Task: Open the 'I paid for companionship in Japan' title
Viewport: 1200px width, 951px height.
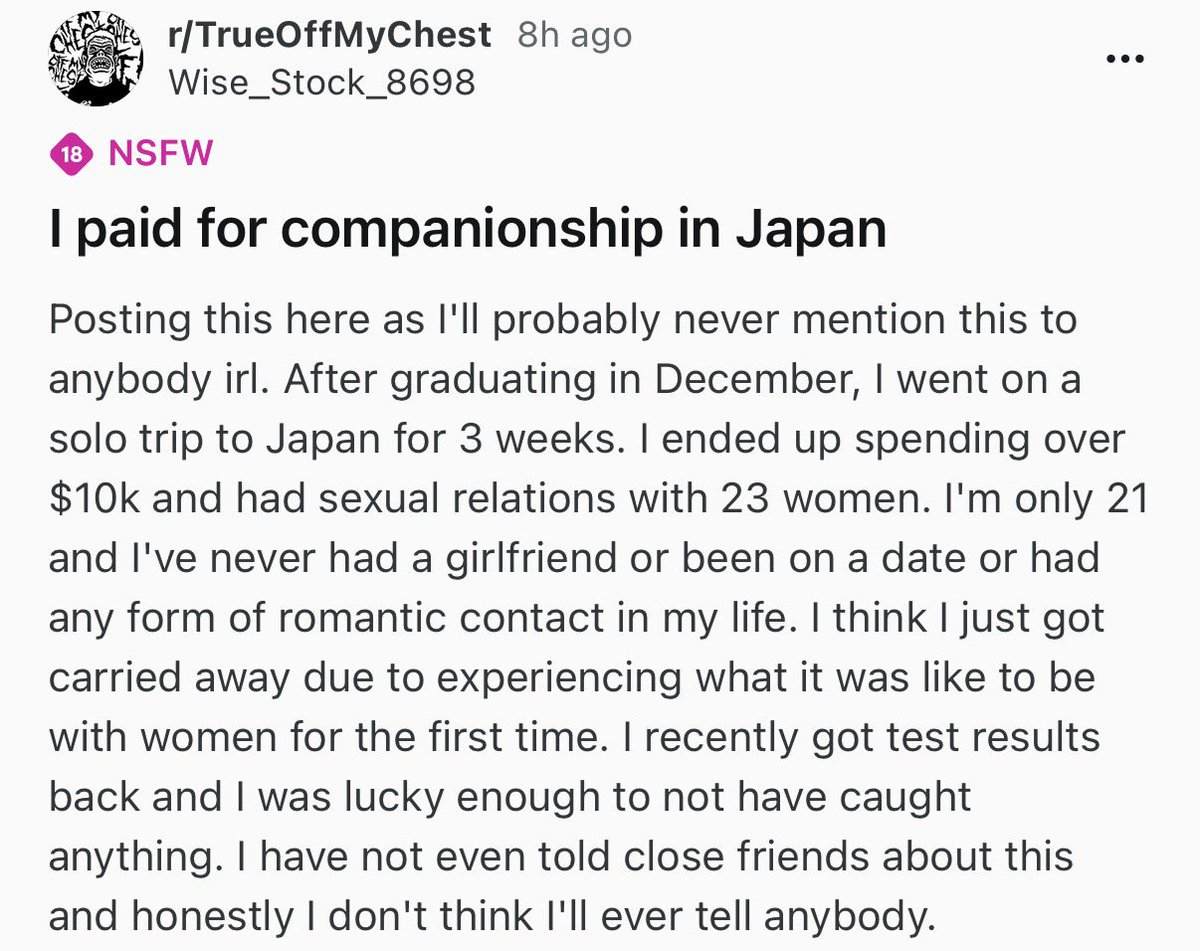Action: click(x=467, y=230)
